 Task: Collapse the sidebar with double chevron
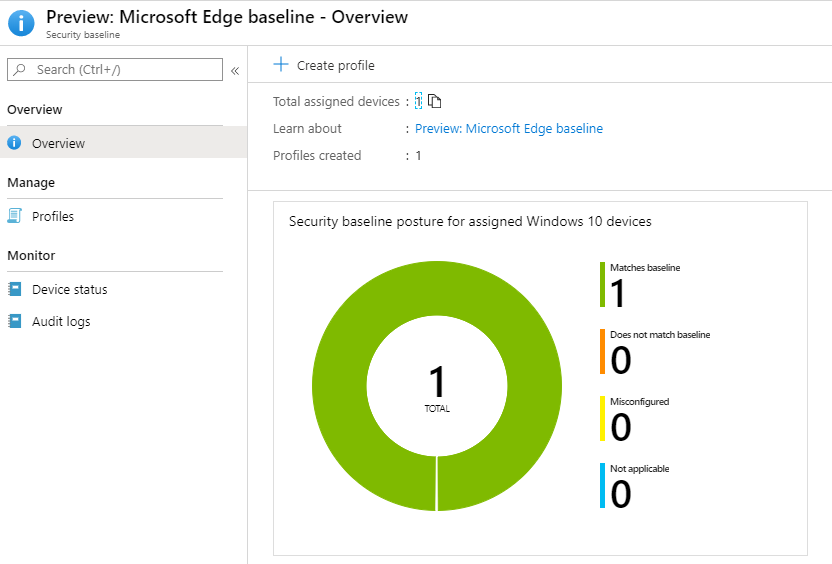235,71
